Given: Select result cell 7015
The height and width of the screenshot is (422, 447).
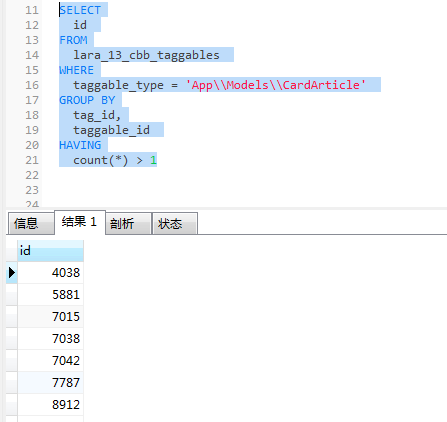Looking at the screenshot, I should click(x=50, y=317).
